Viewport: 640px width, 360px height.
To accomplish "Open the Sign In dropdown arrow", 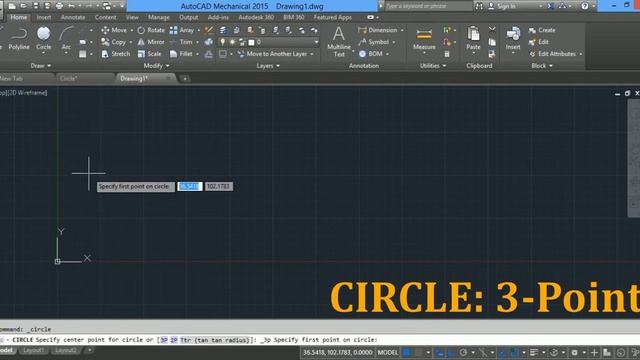I will click(x=540, y=6).
